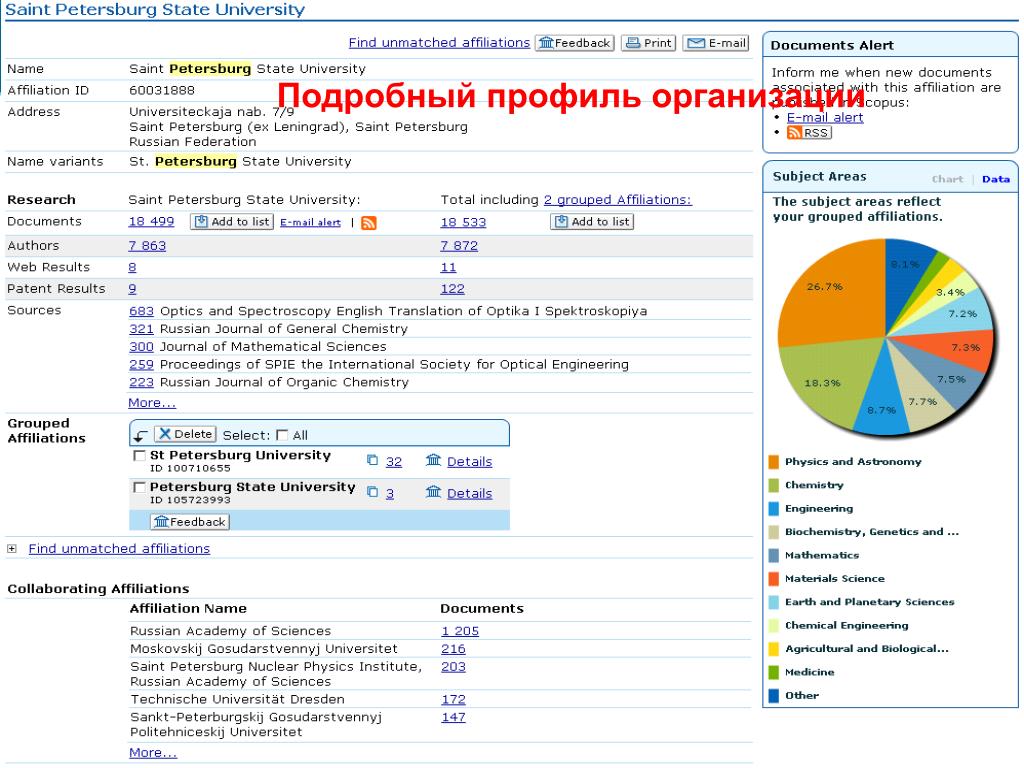The image size is (1024, 768).
Task: Click Feedback button under grouped affiliations
Action: [190, 522]
